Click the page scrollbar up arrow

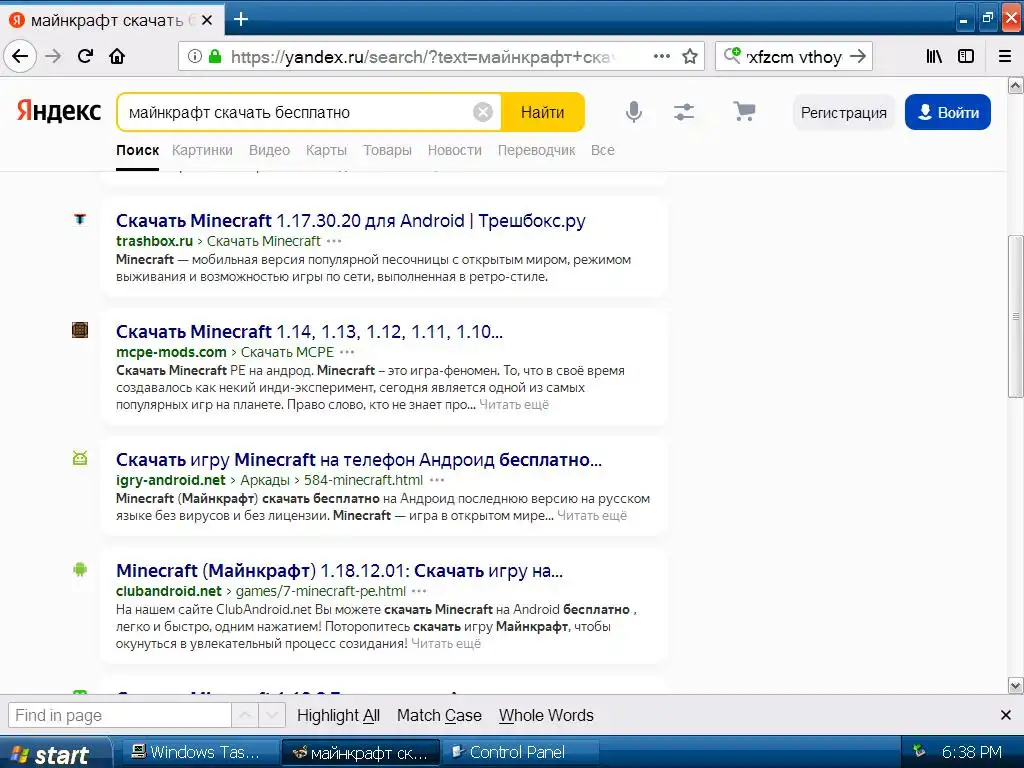1016,86
